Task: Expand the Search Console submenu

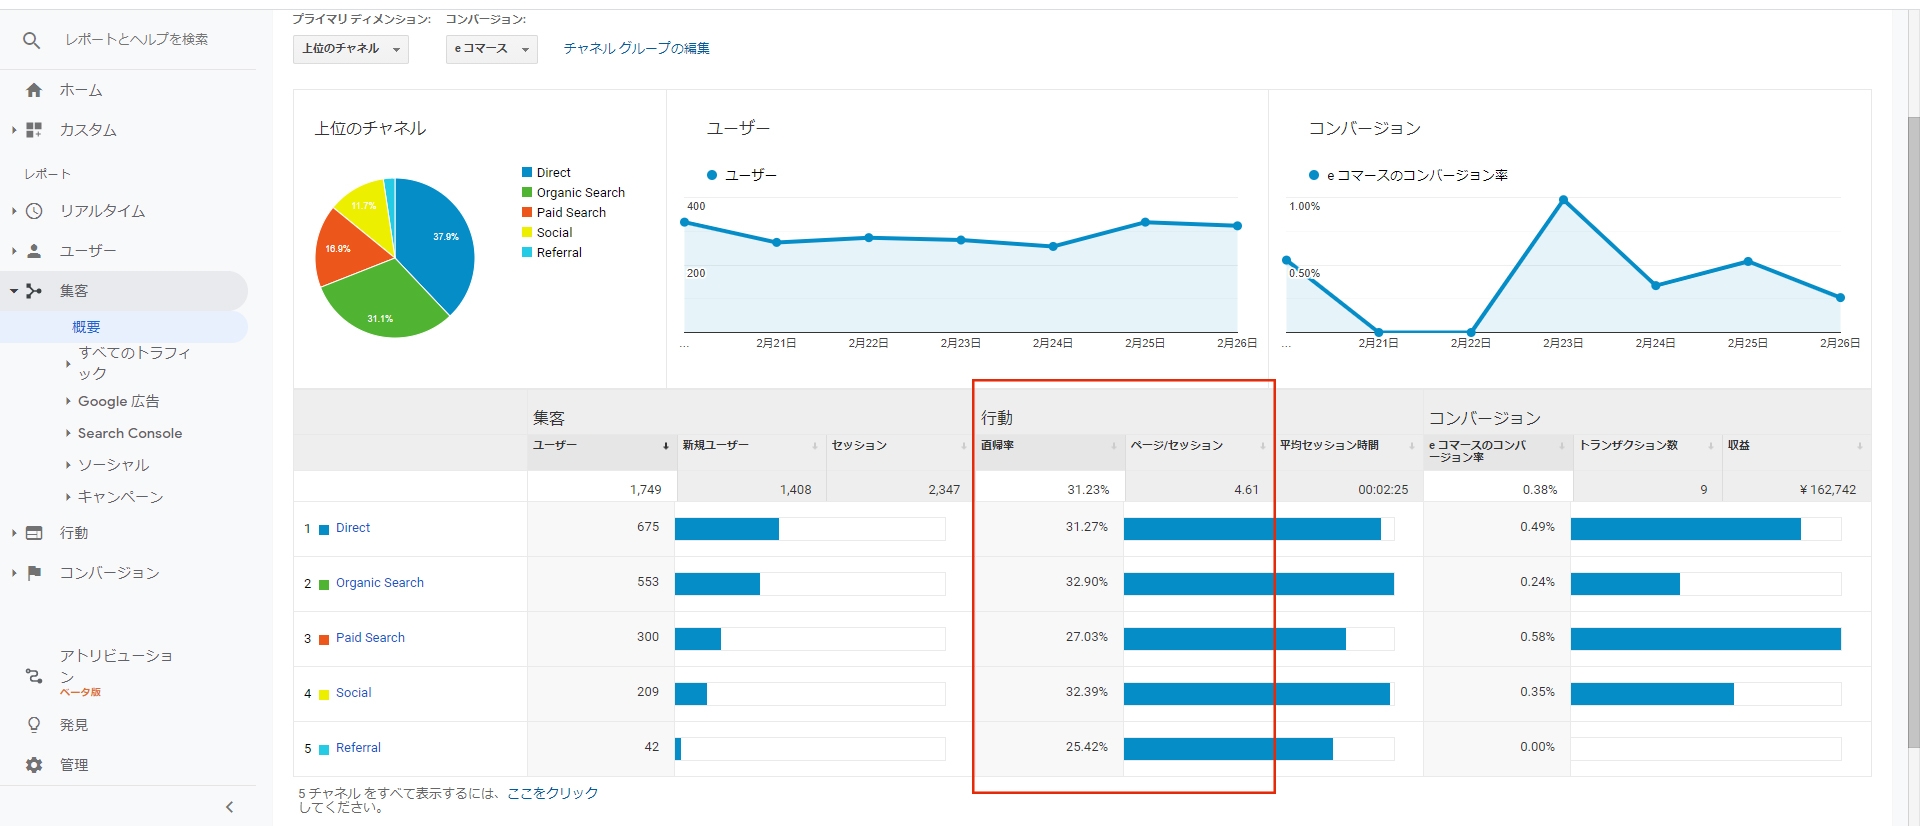Action: (x=129, y=433)
